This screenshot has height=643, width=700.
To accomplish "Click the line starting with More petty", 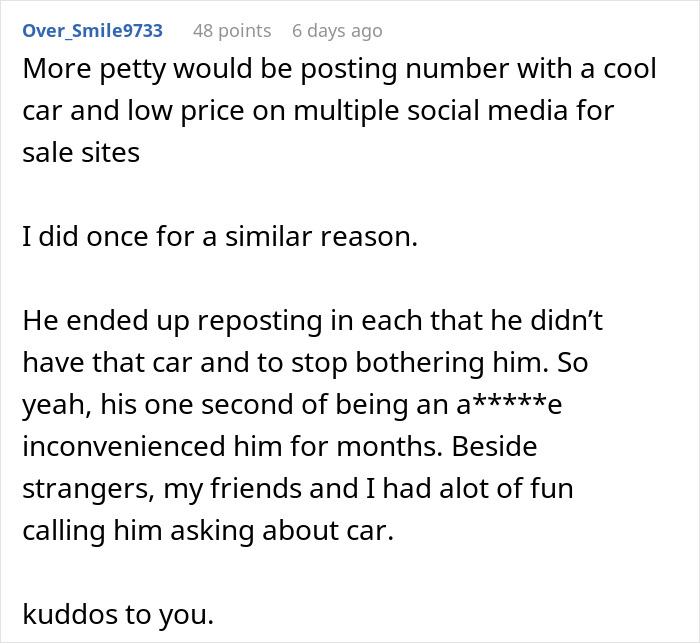I will click(x=342, y=71).
